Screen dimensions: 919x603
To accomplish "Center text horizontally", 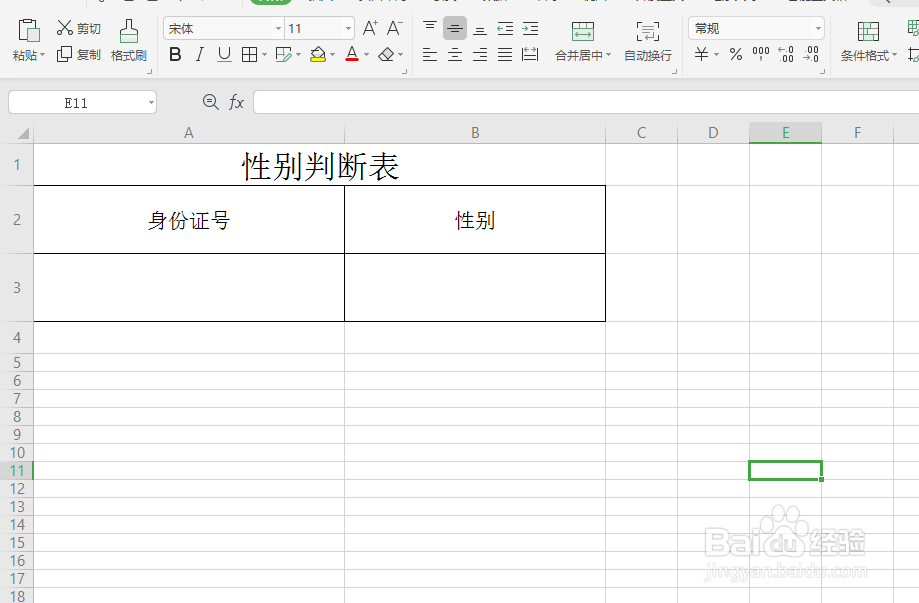I will (455, 54).
